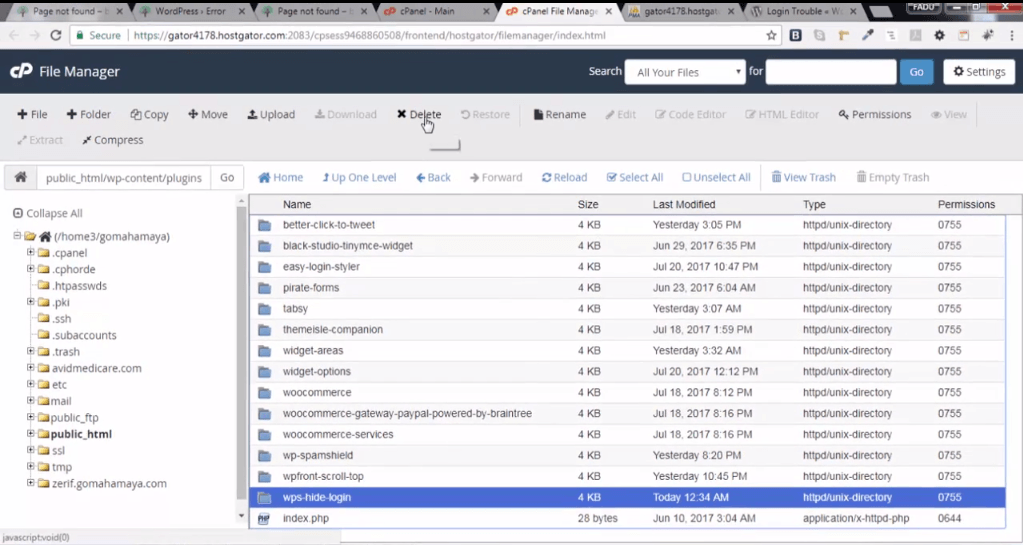
Task: Click the Copy toolbar button
Action: tap(149, 114)
